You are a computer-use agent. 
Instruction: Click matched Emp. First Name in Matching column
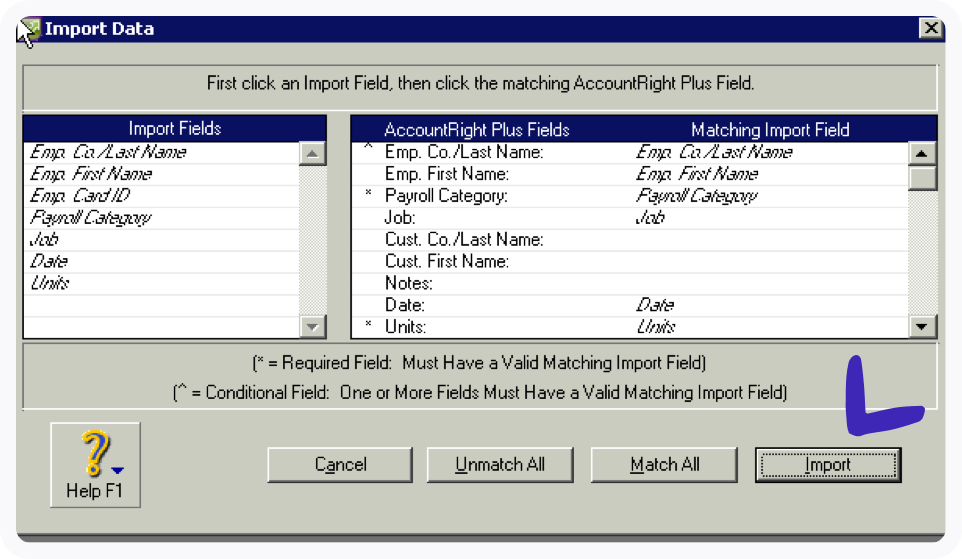coord(697,174)
